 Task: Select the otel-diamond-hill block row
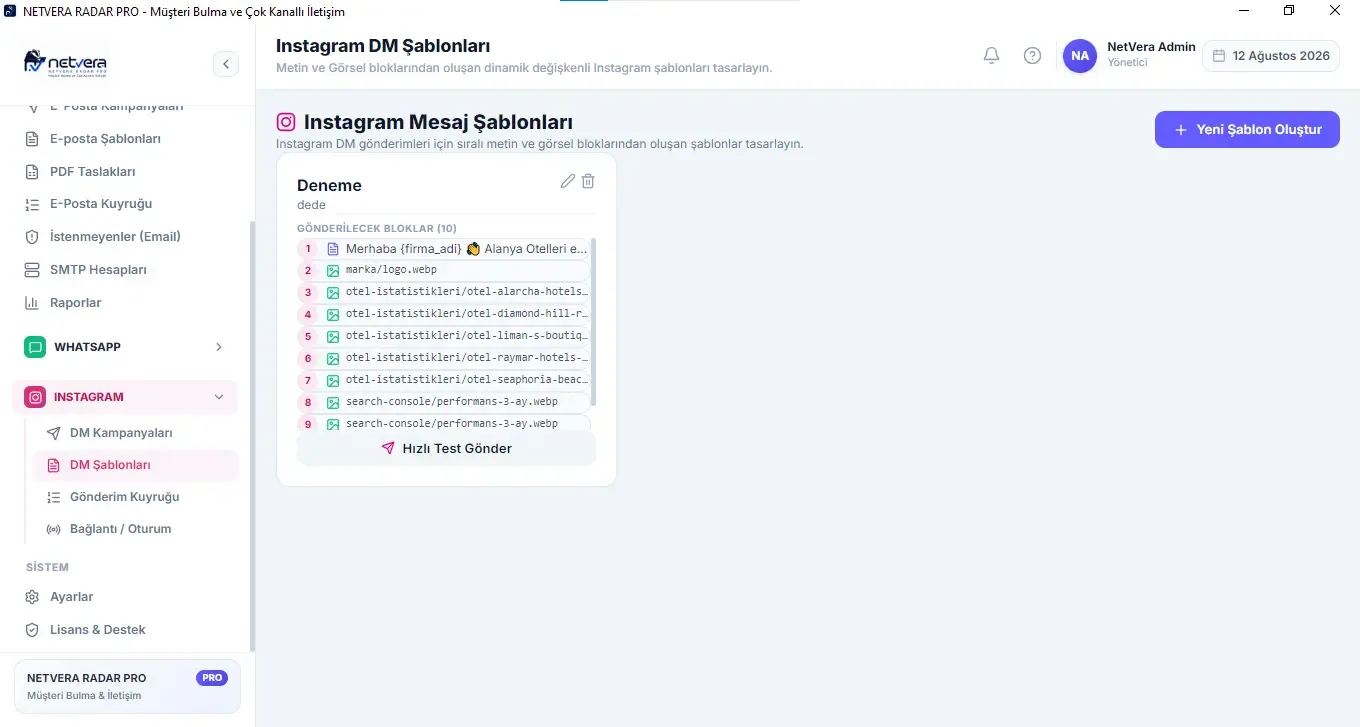pyautogui.click(x=443, y=315)
